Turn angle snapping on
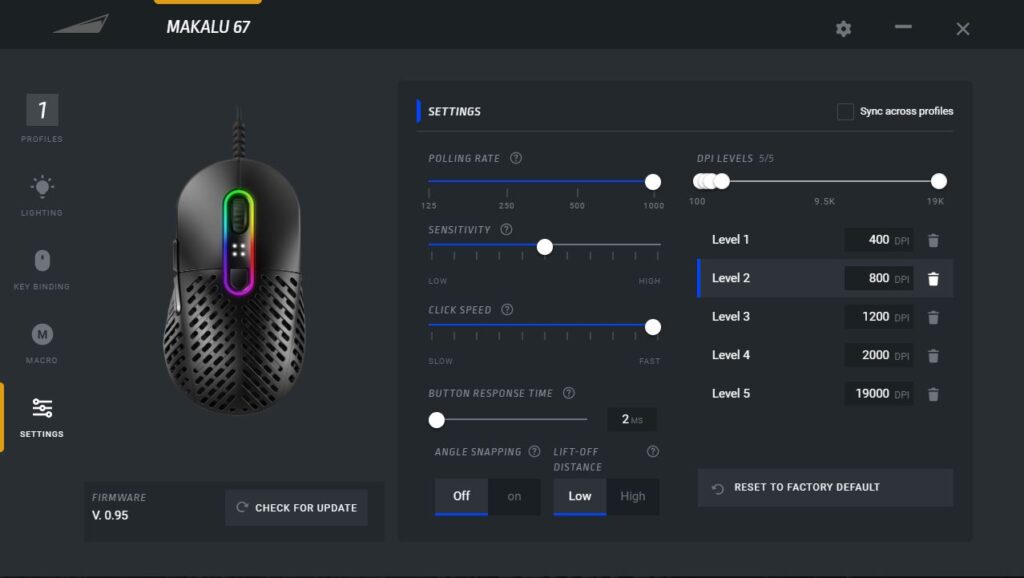 [514, 497]
